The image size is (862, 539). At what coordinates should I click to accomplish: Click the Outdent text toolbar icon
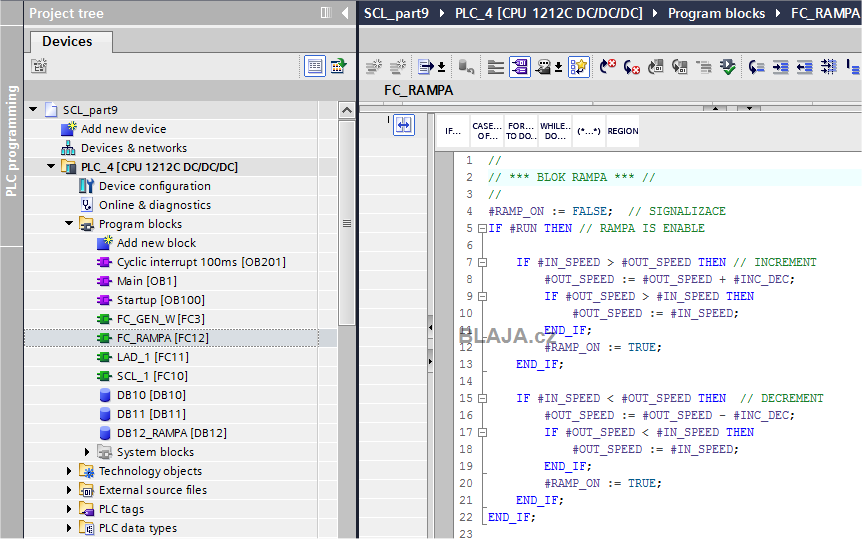(x=805, y=67)
